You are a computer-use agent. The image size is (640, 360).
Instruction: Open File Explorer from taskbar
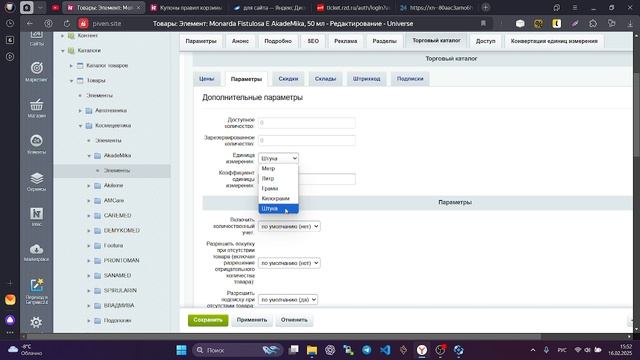coord(312,350)
